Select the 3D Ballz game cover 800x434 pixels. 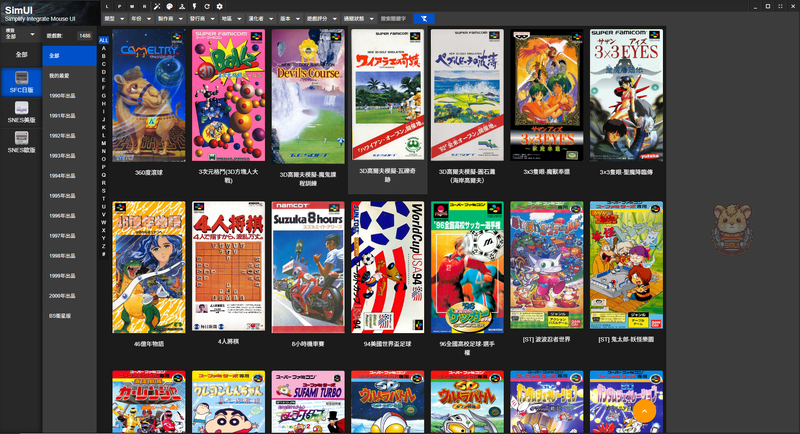click(x=229, y=95)
